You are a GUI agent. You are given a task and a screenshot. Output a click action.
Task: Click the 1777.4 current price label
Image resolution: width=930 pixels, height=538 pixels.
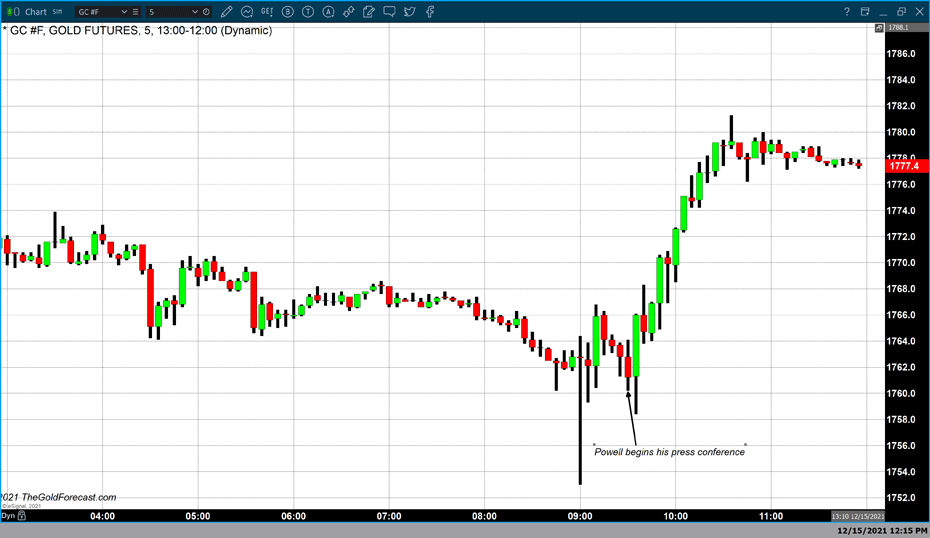click(903, 166)
